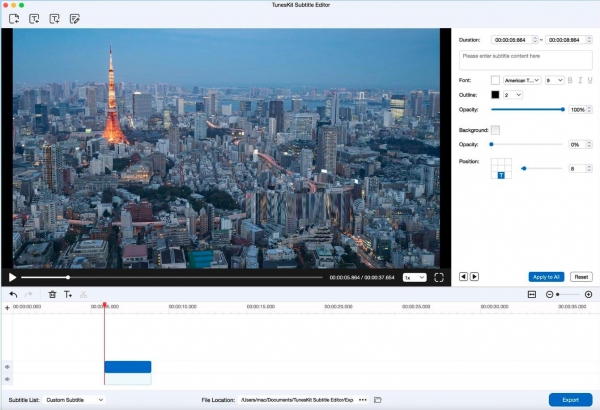The width and height of the screenshot is (600, 410).
Task: Select the bottom-center position grid cell
Action: click(501, 175)
